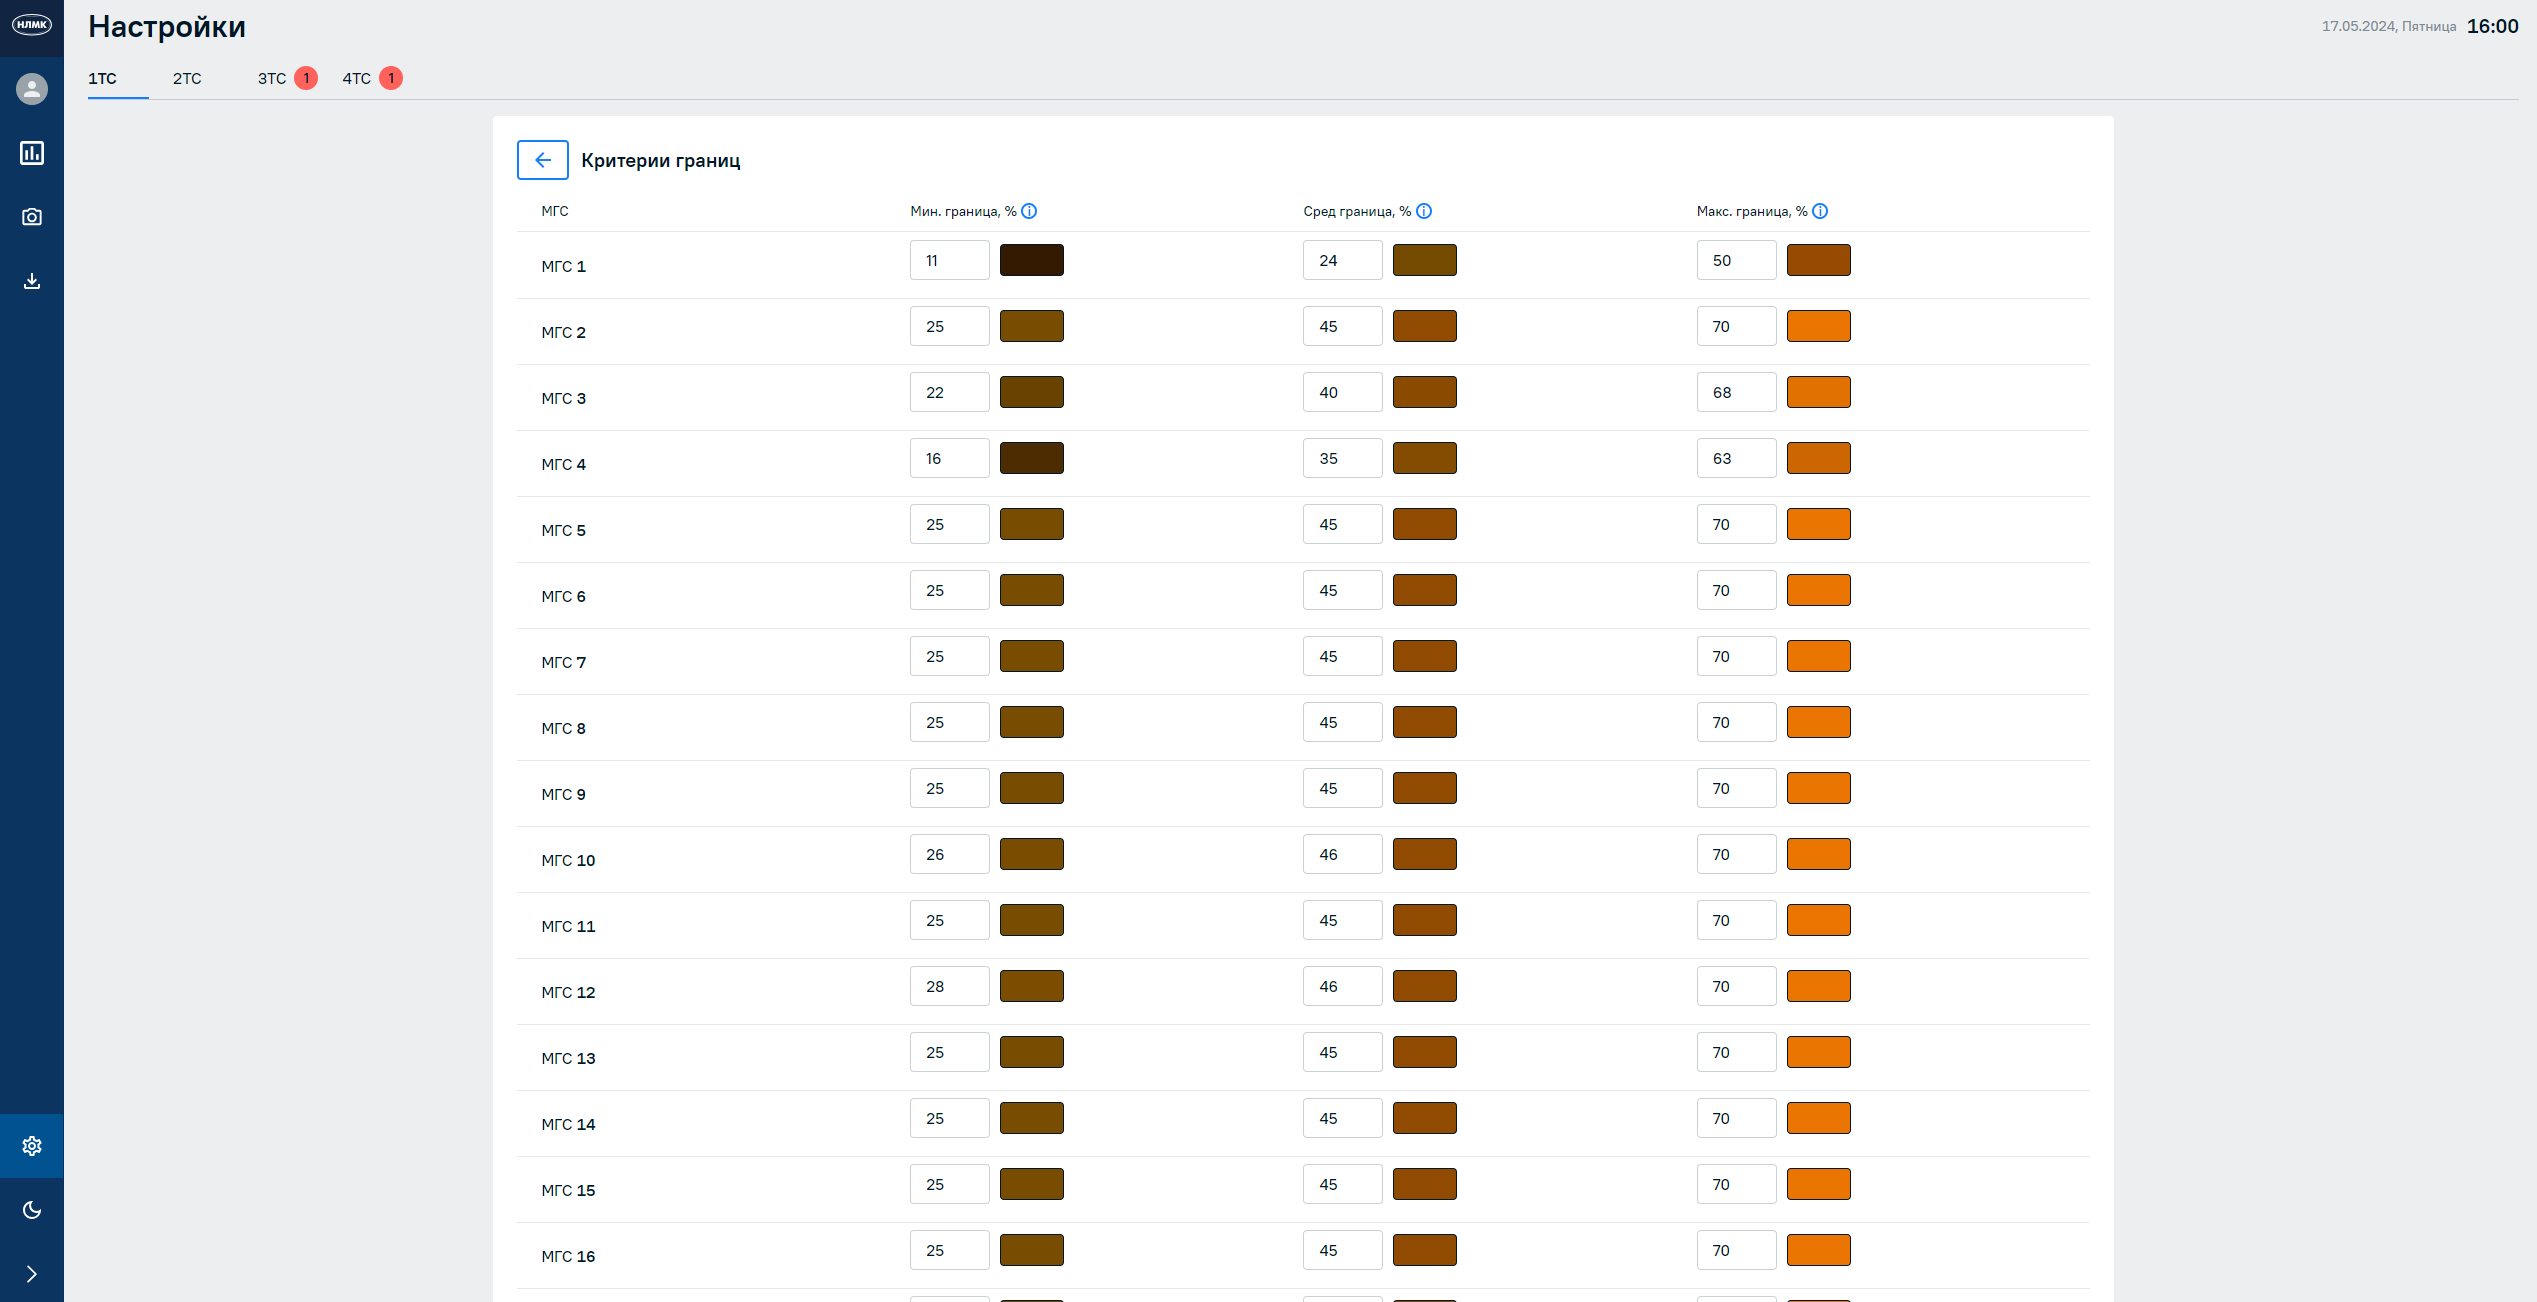Edit МГС 8 min boundary field

pos(950,722)
